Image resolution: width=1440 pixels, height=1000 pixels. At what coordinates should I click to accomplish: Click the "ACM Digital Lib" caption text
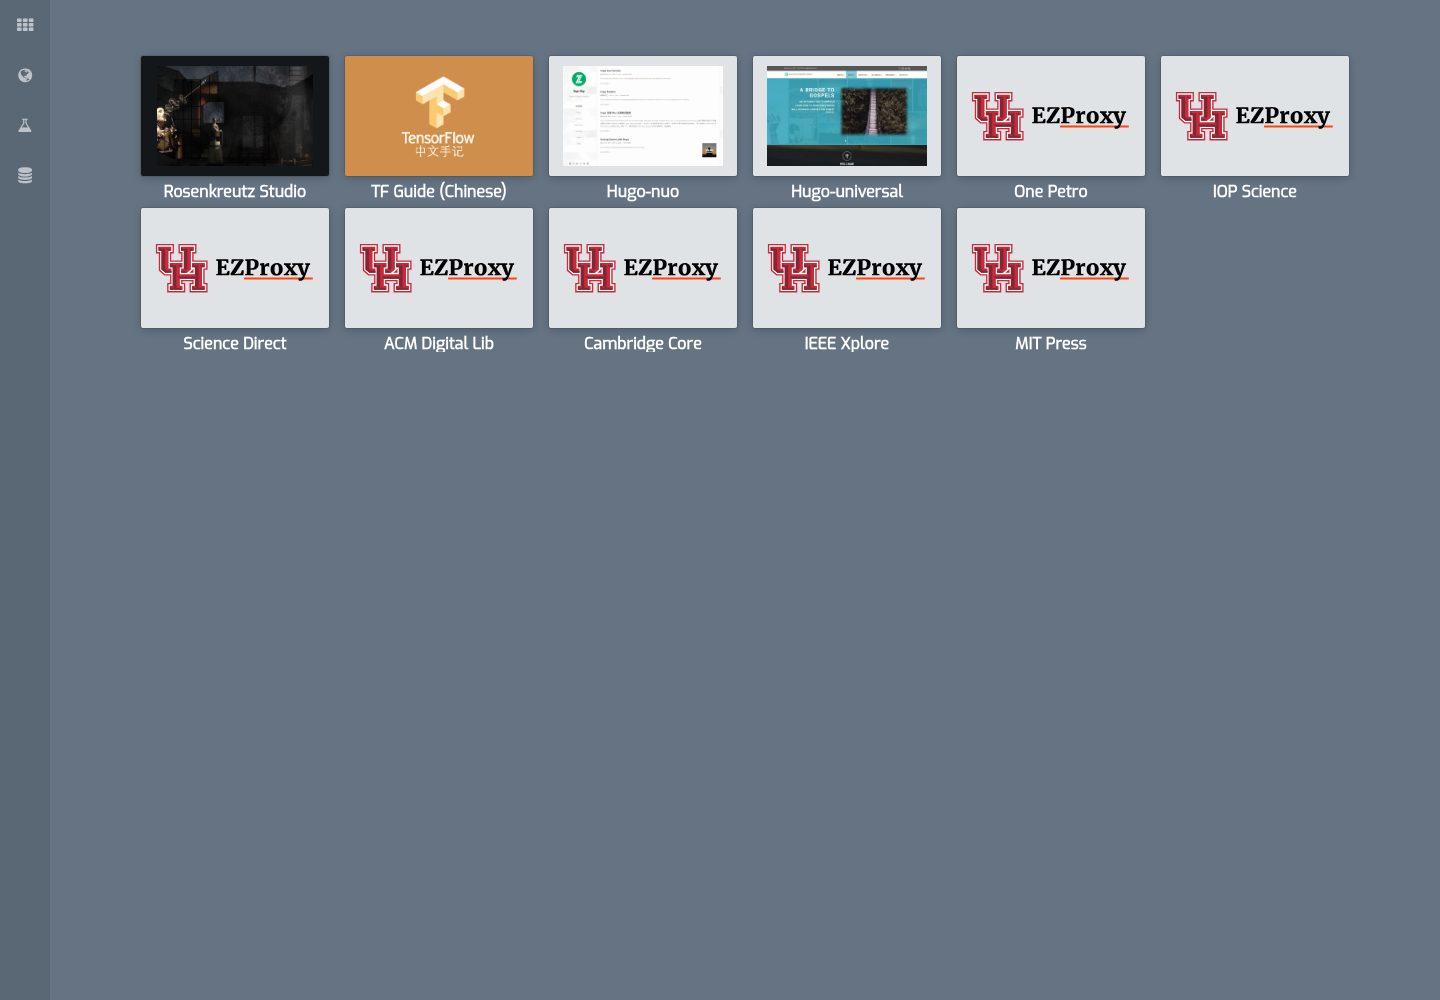439,343
